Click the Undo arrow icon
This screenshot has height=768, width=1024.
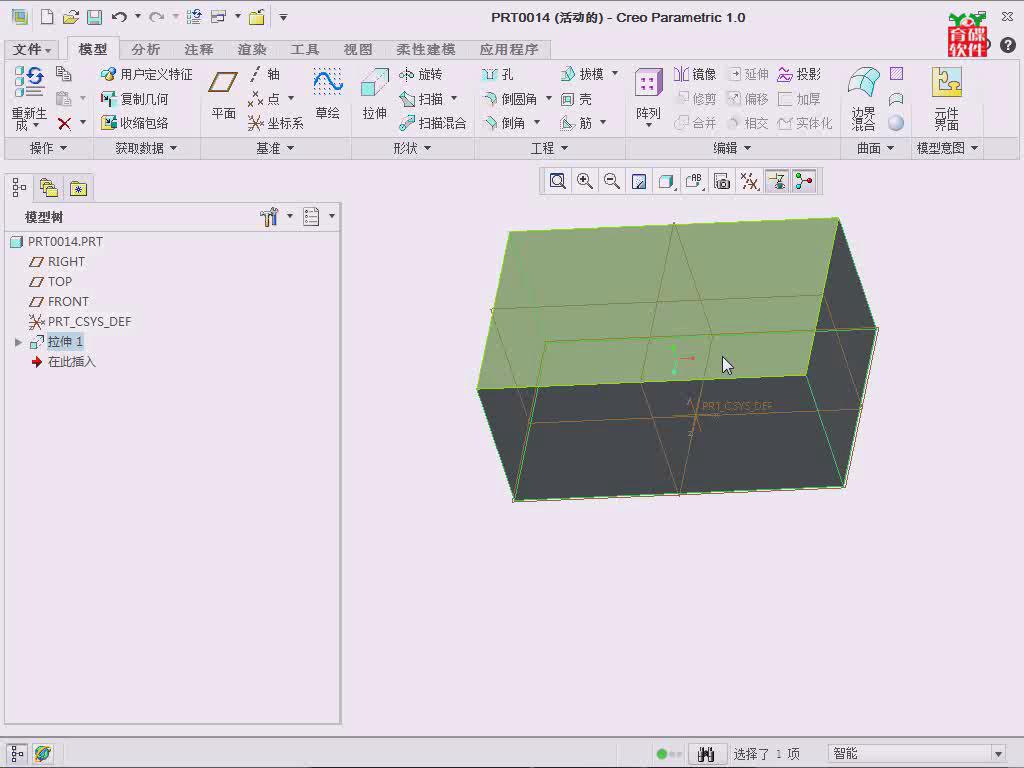point(119,17)
